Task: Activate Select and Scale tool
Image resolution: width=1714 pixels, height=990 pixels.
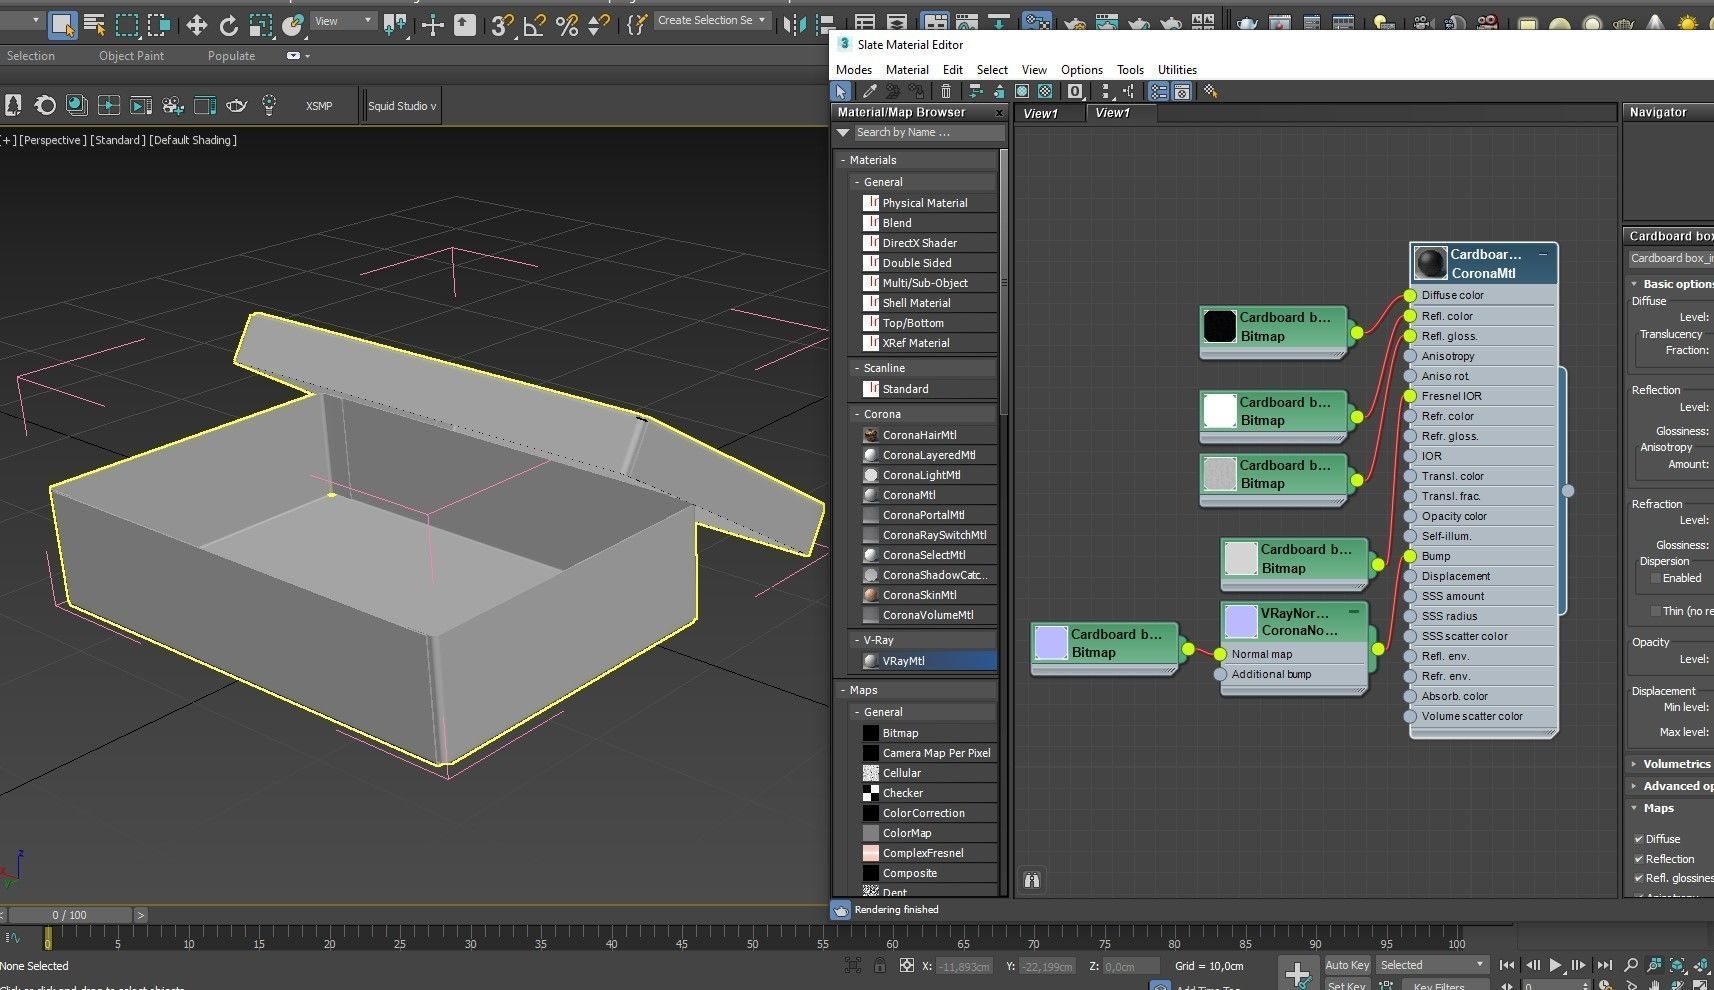Action: tap(261, 25)
